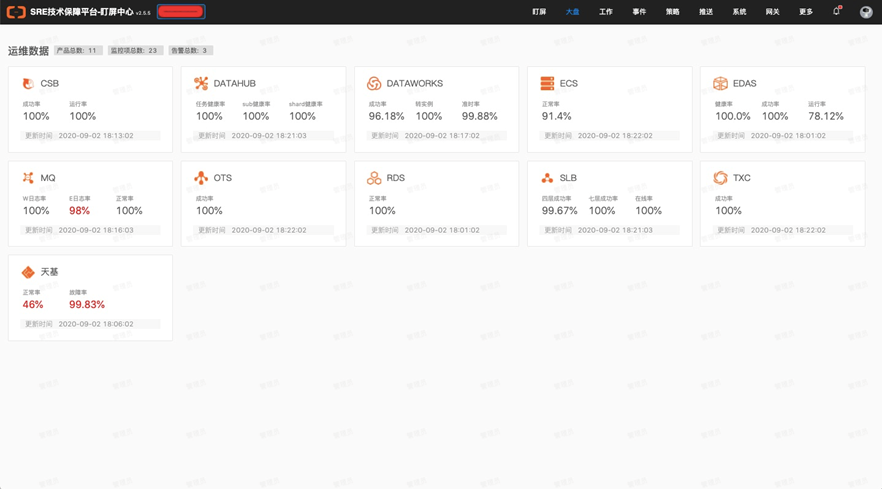Viewport: 882px width, 489px height.
Task: Open the SLB card title
Action: (568, 178)
